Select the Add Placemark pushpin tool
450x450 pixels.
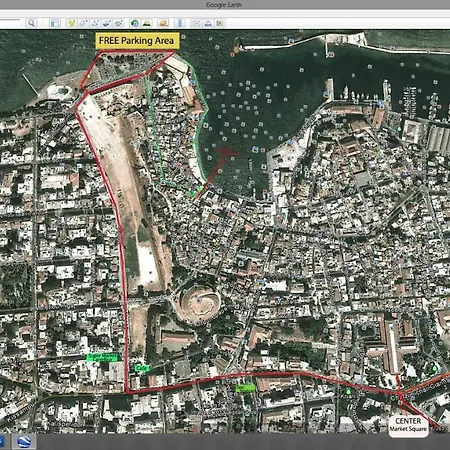coord(71,23)
